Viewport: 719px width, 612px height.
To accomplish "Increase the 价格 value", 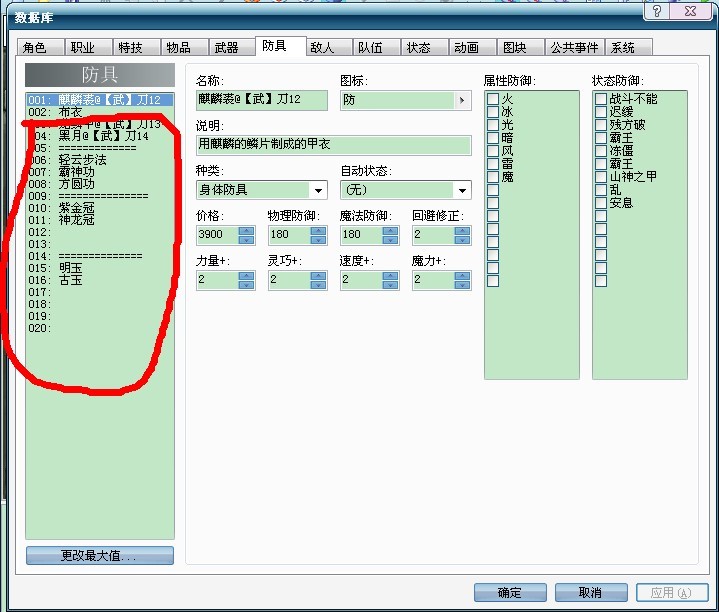I will click(x=246, y=231).
